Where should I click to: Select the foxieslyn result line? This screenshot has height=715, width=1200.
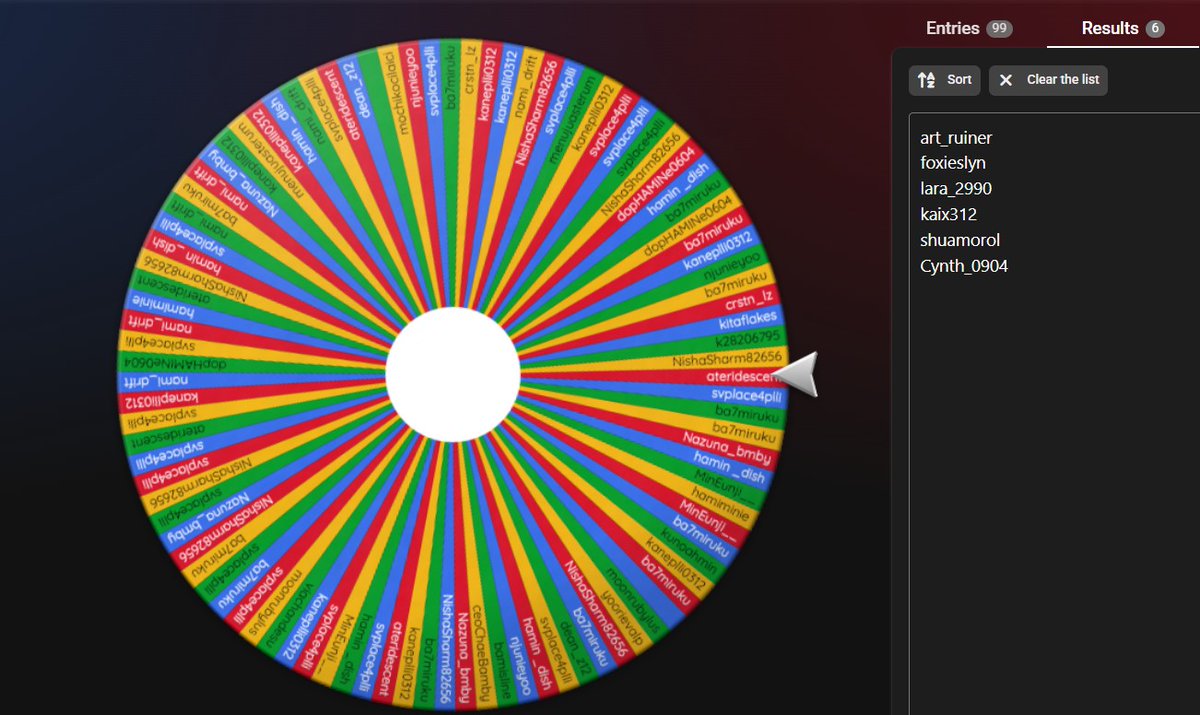953,163
